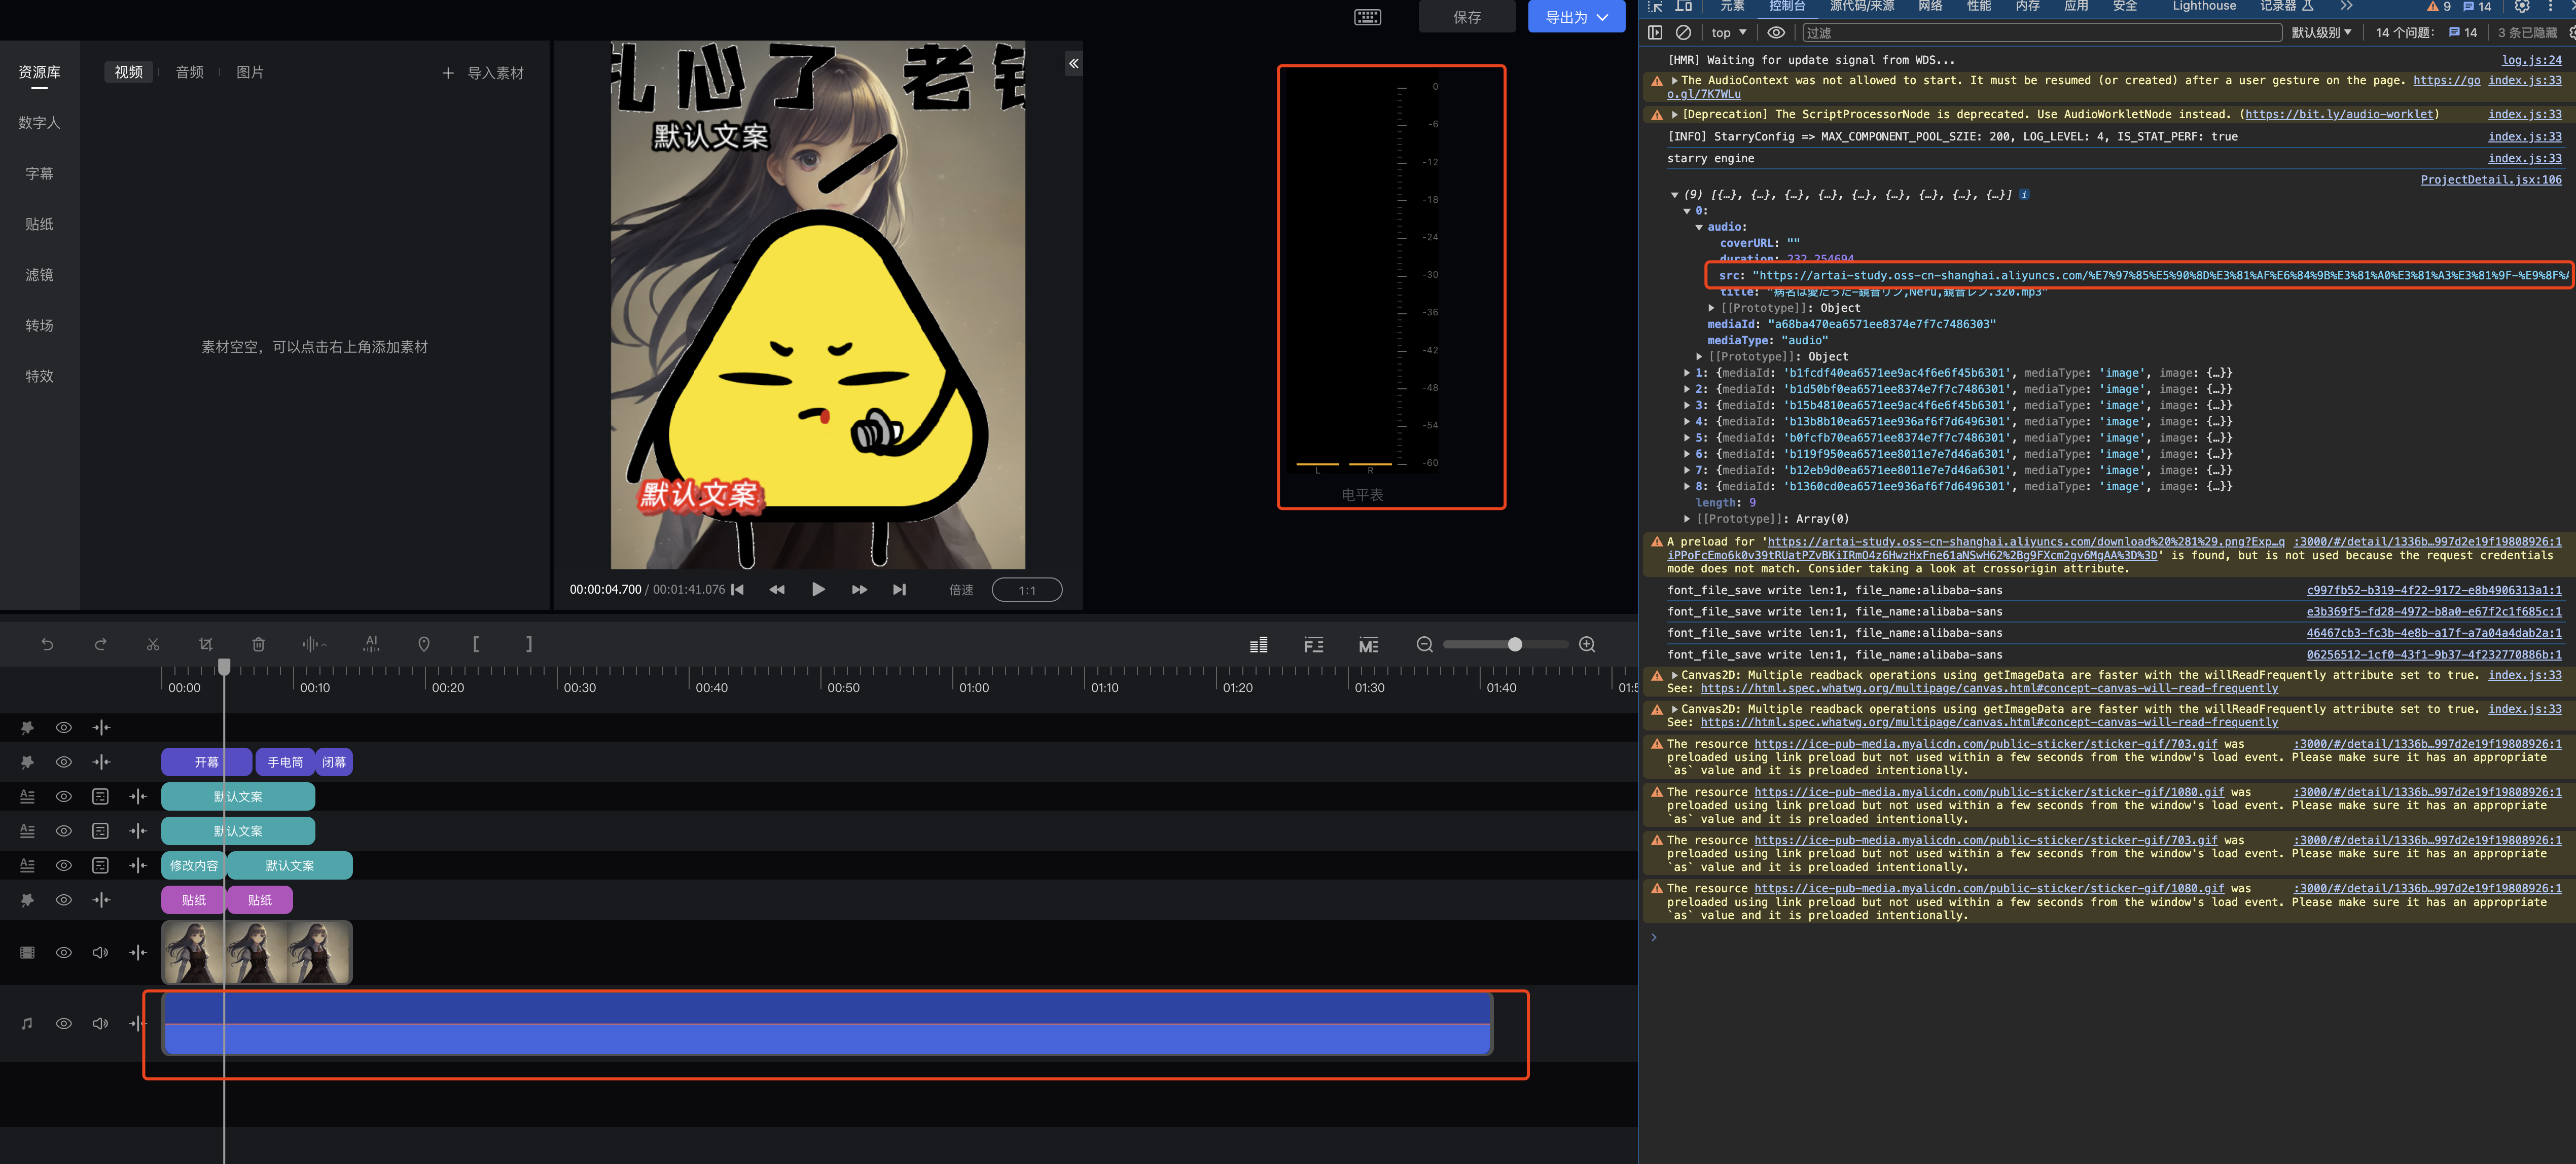Open the ProjectDetail.jsx:106 source link
The width and height of the screenshot is (2576, 1164).
2490,180
